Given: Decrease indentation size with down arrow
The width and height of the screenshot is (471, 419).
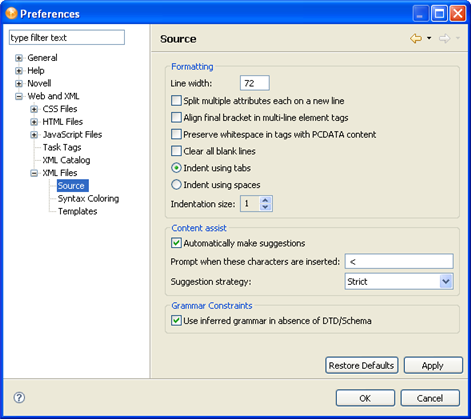Looking at the screenshot, I should point(265,207).
